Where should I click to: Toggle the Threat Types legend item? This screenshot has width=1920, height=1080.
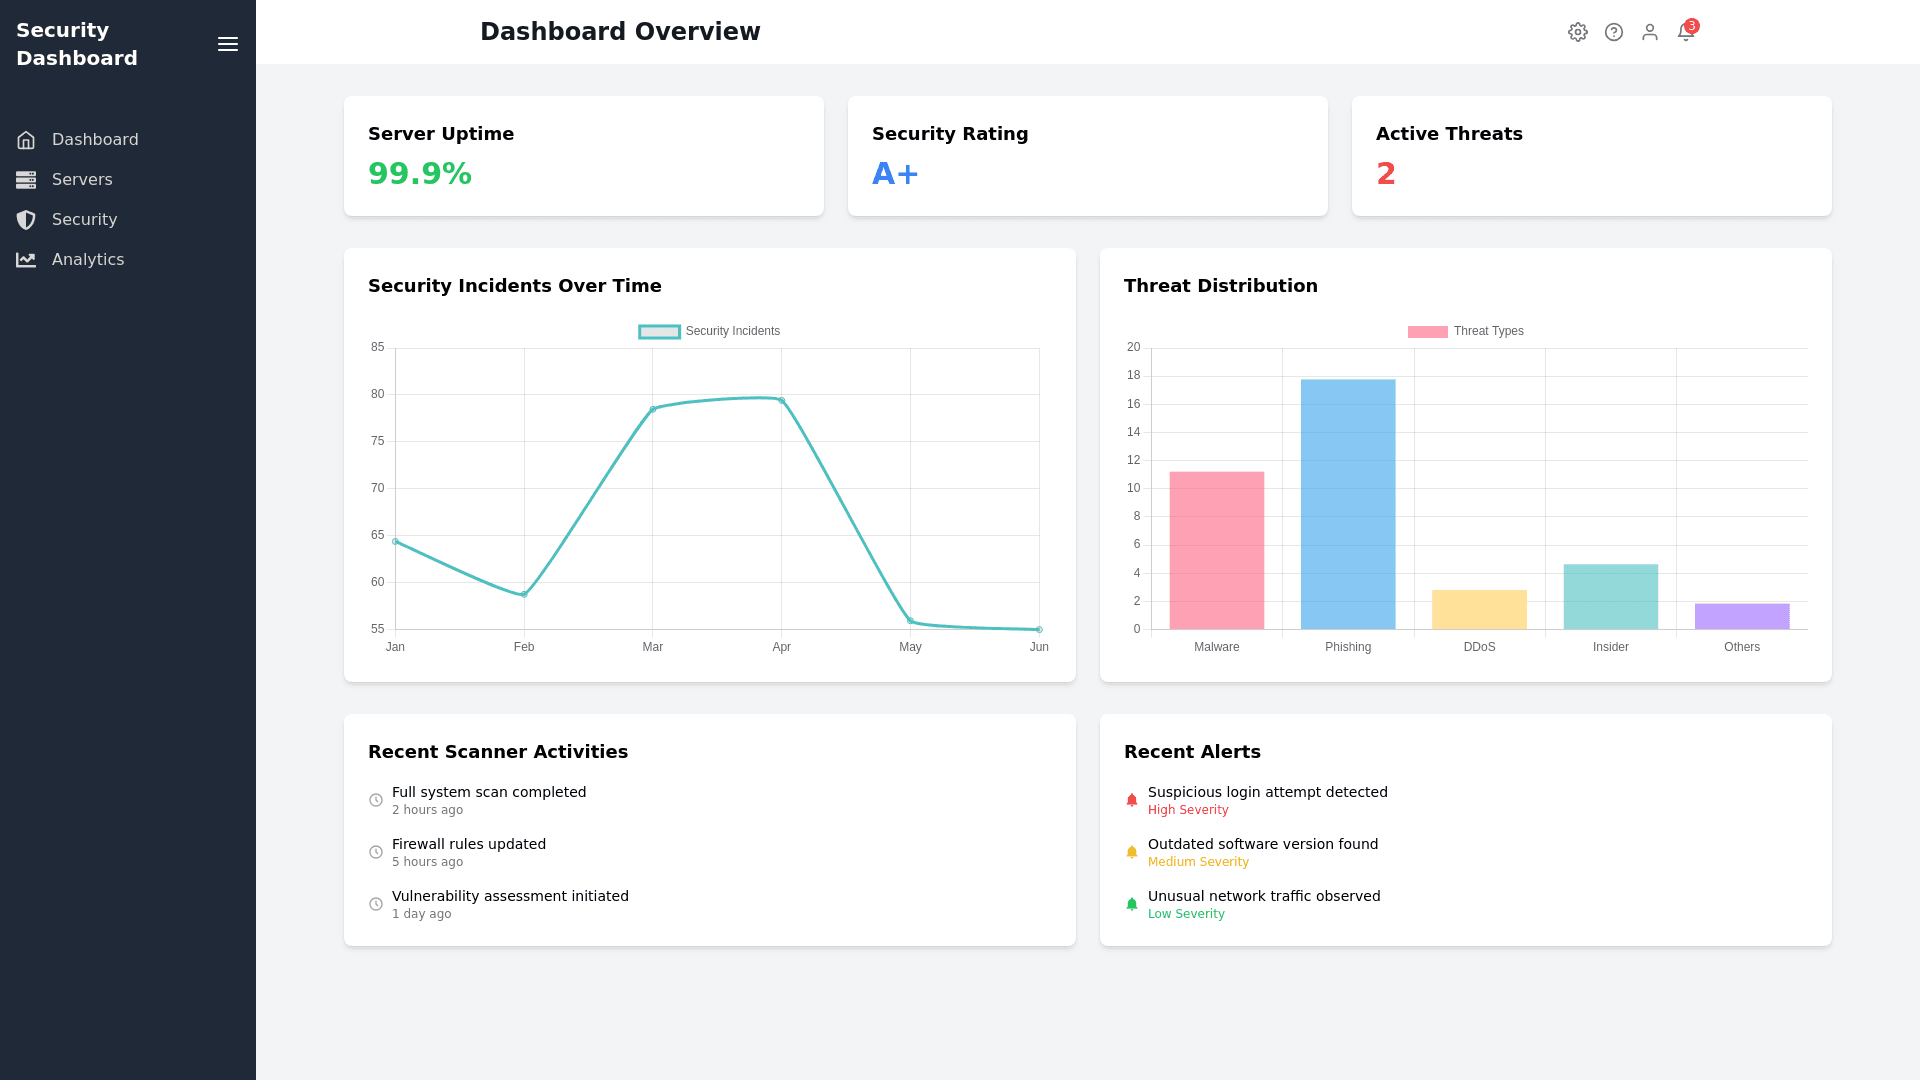point(1466,331)
